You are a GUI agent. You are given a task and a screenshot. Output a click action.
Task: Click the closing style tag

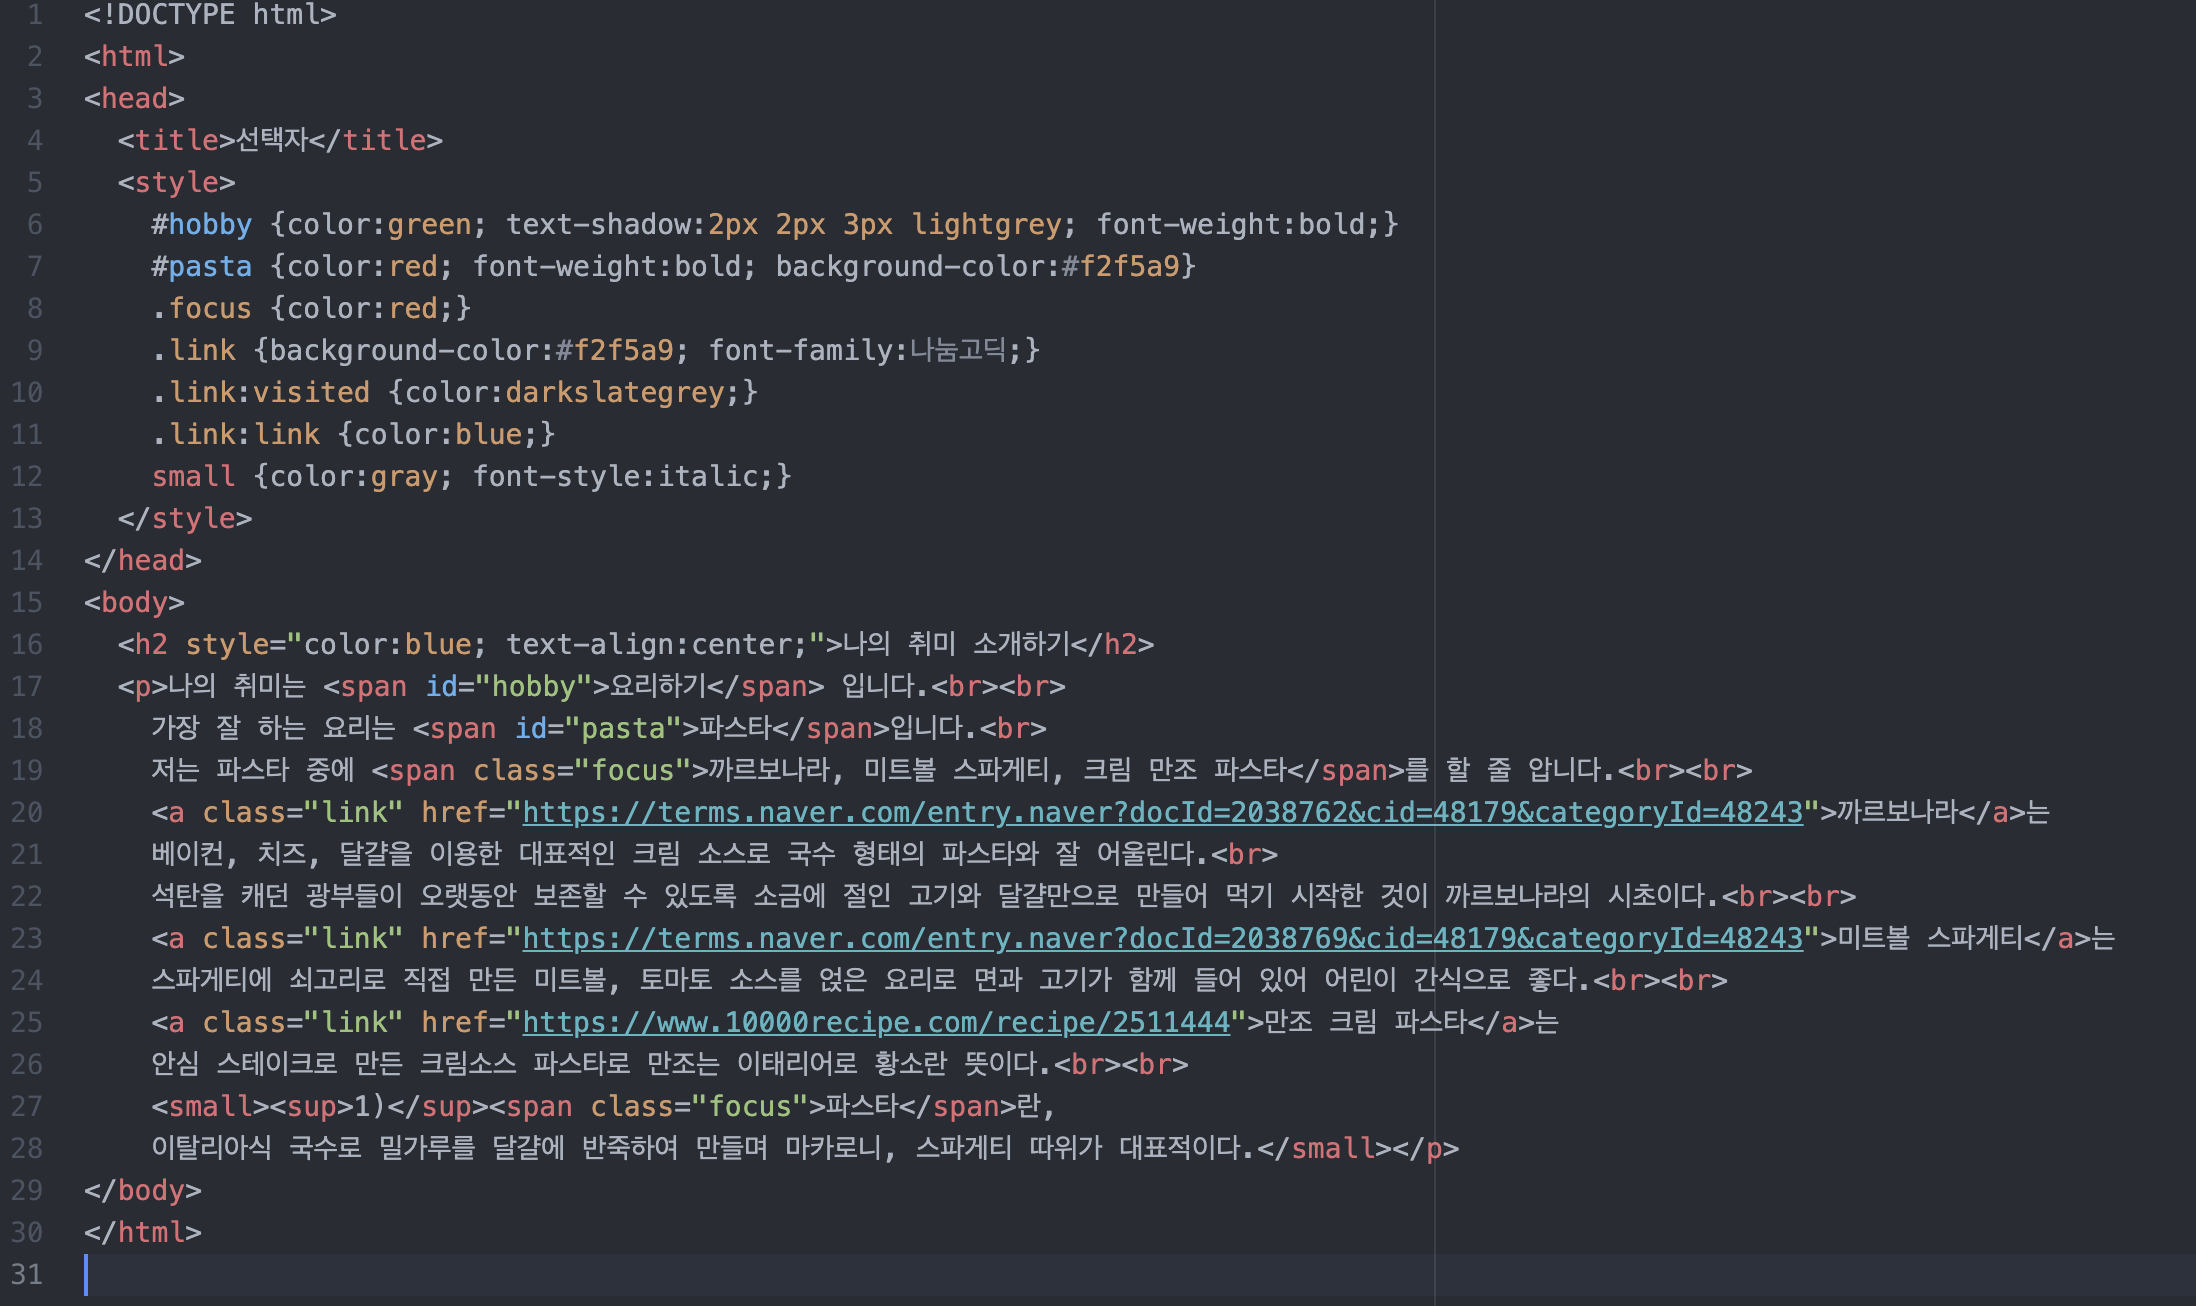click(184, 518)
